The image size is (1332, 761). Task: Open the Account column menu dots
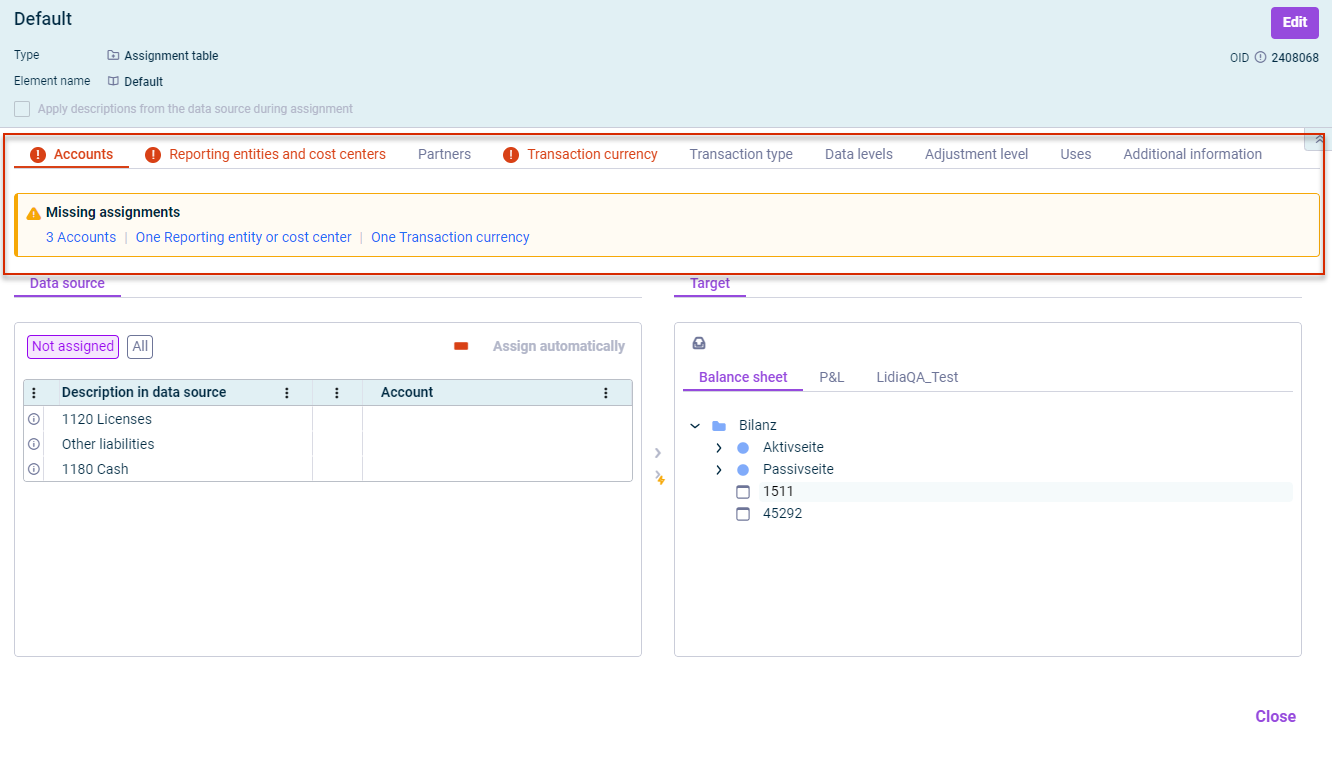click(606, 393)
